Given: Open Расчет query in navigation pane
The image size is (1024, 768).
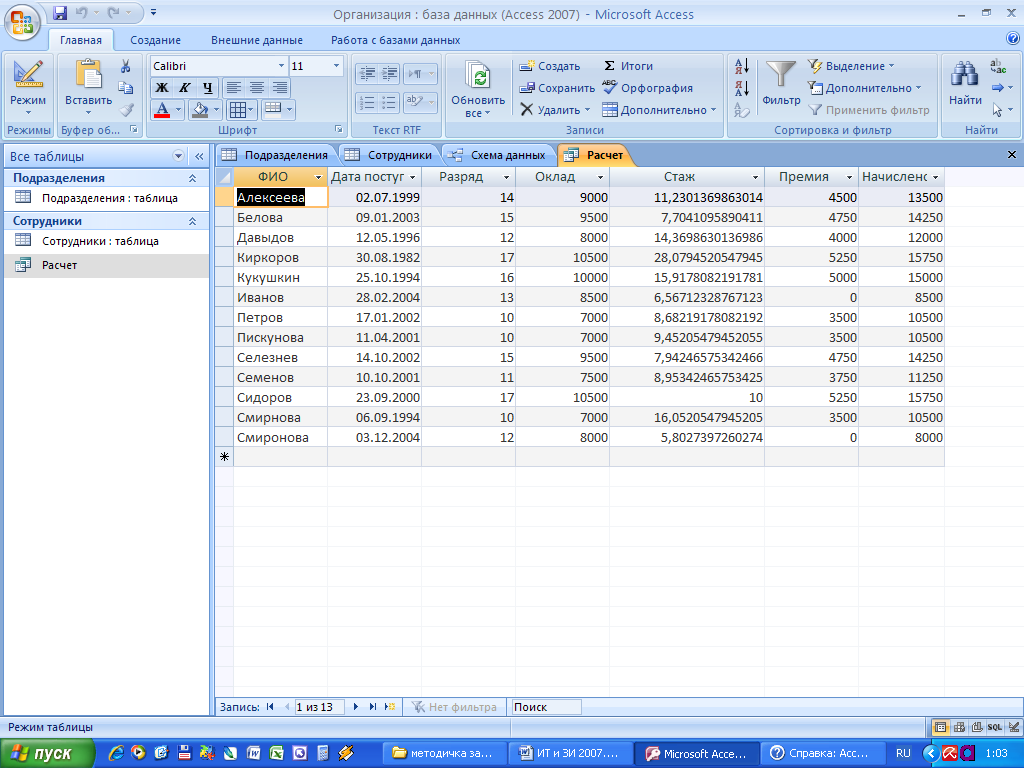Looking at the screenshot, I should (x=106, y=265).
